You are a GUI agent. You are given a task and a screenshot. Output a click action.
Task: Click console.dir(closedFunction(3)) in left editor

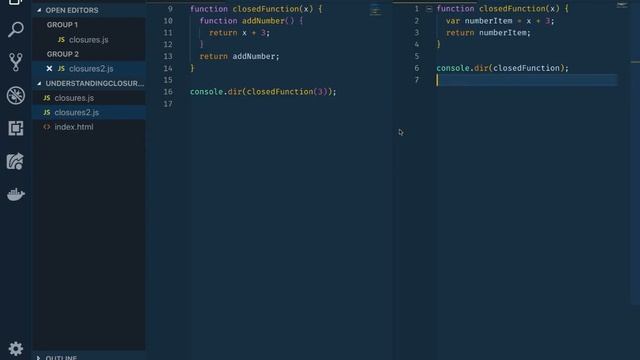pos(263,92)
